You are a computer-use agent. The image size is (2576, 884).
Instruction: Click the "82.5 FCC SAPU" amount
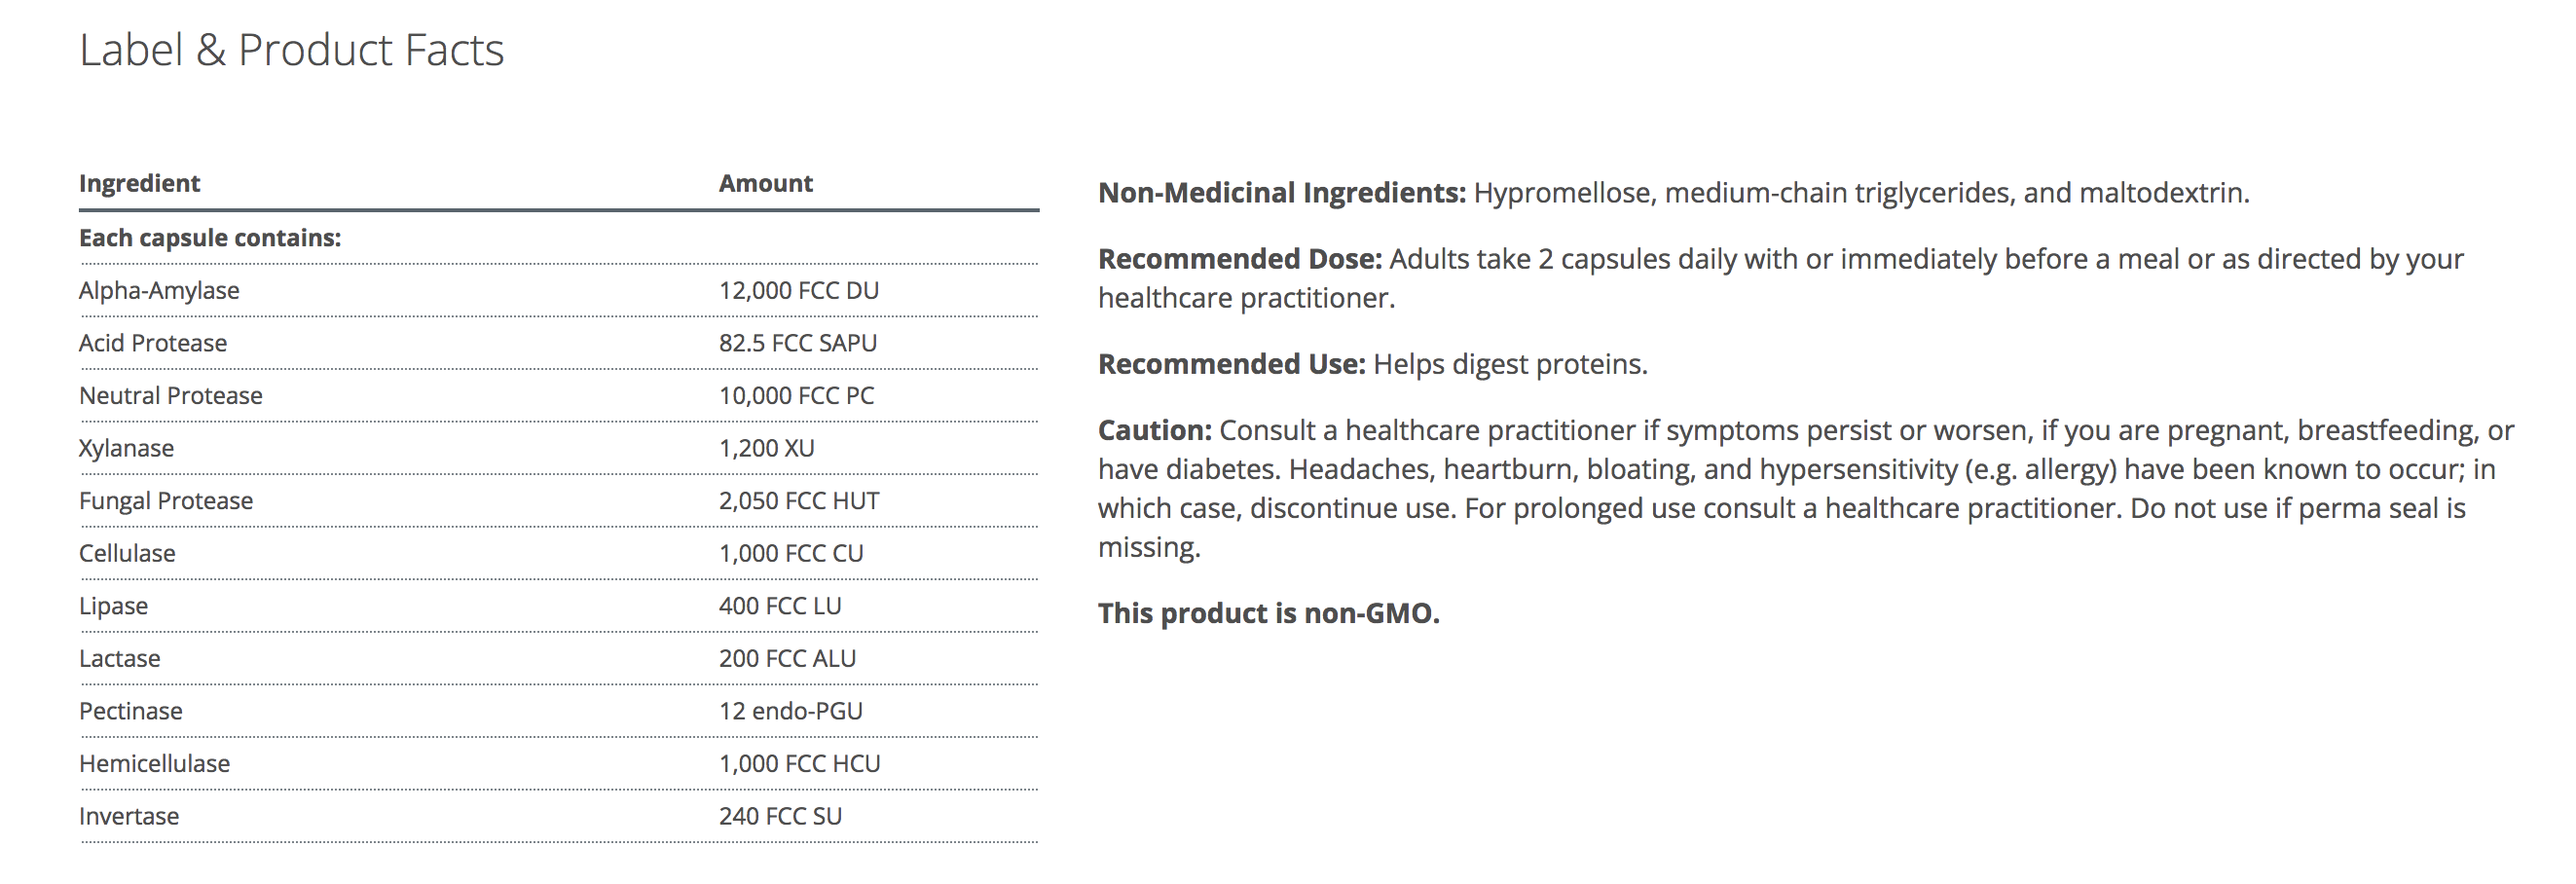(797, 343)
